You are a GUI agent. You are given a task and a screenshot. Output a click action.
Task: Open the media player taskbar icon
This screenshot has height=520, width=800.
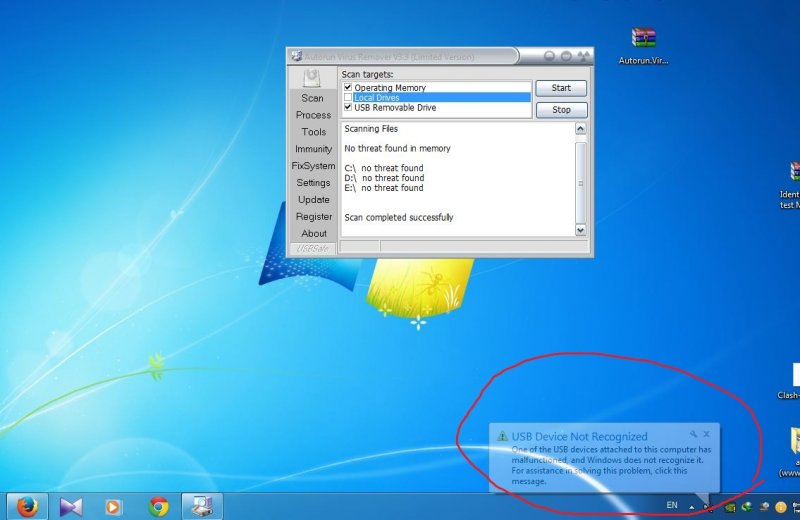pyautogui.click(x=113, y=507)
